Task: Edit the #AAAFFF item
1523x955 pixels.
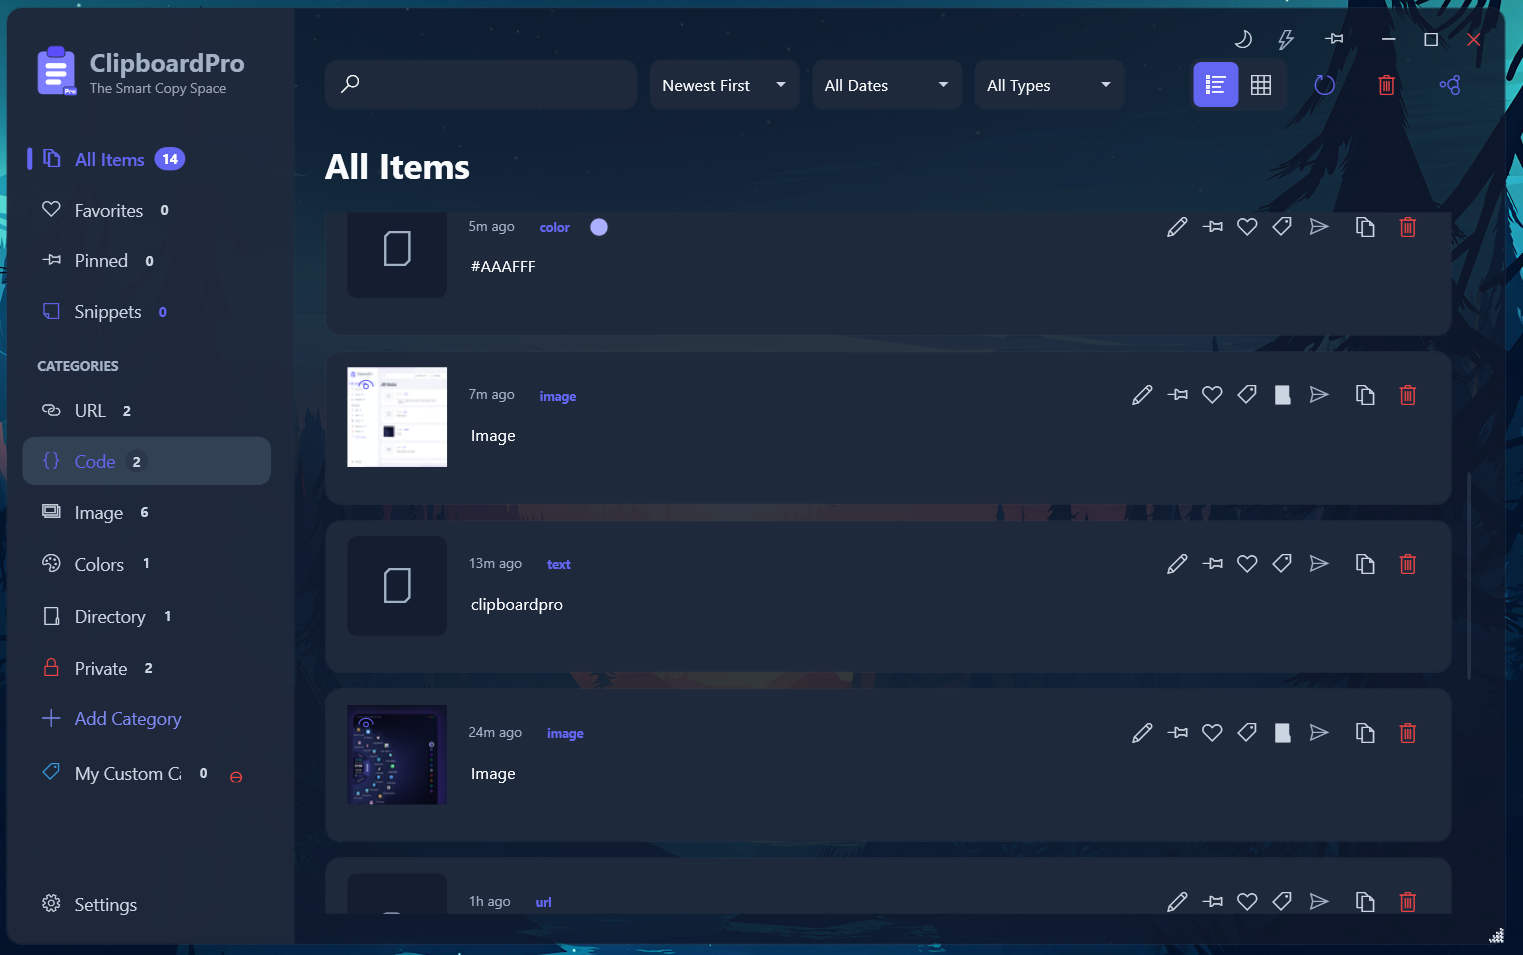Action: (x=1177, y=227)
